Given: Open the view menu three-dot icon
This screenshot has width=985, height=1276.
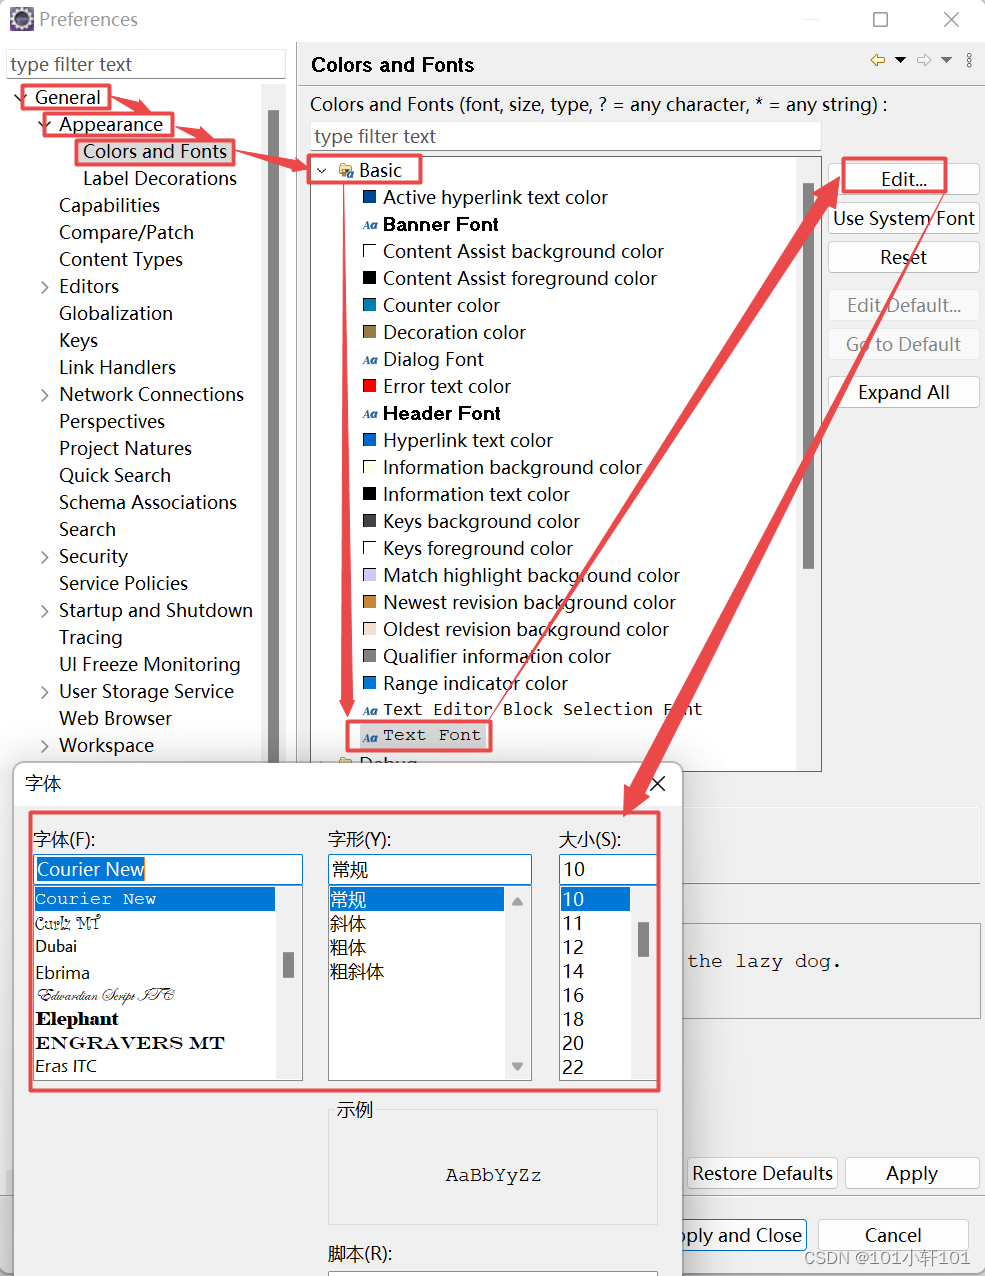Looking at the screenshot, I should (969, 60).
